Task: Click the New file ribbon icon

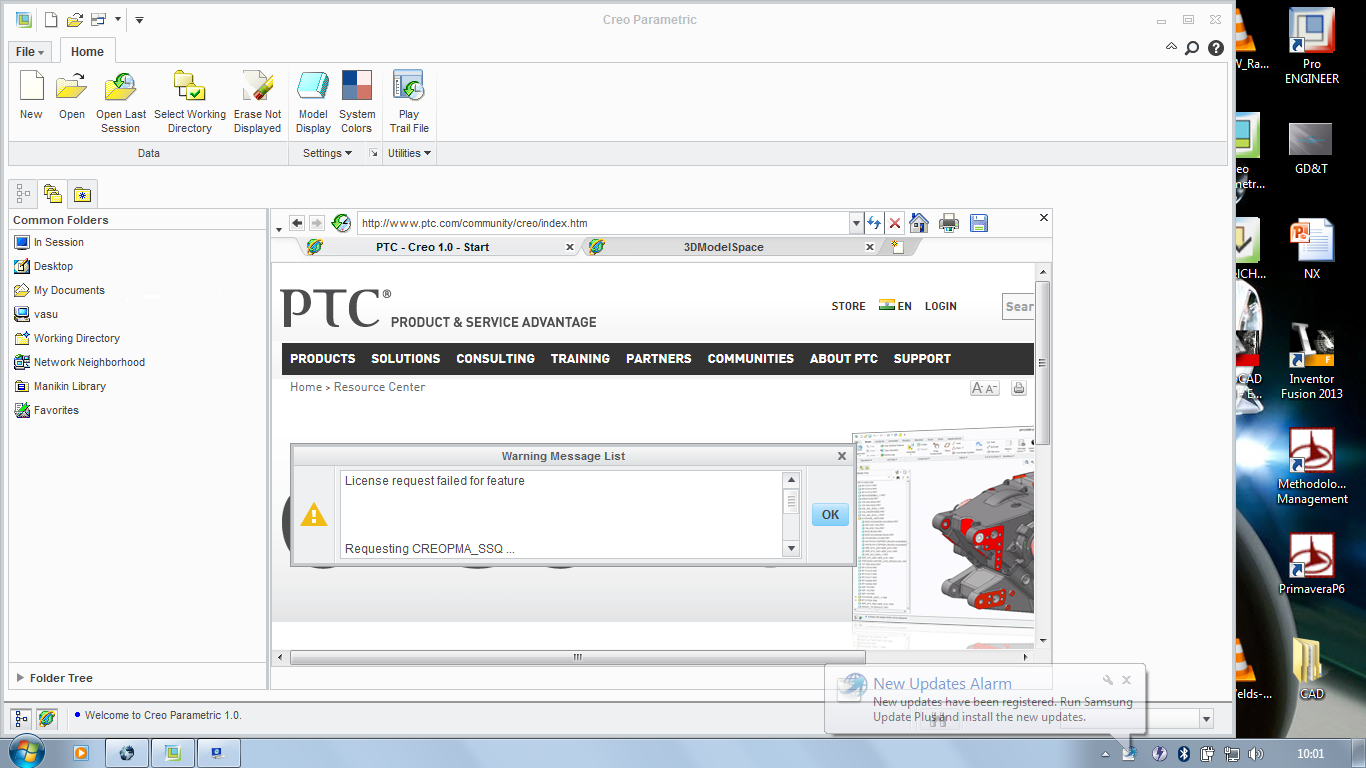Action: pos(31,86)
